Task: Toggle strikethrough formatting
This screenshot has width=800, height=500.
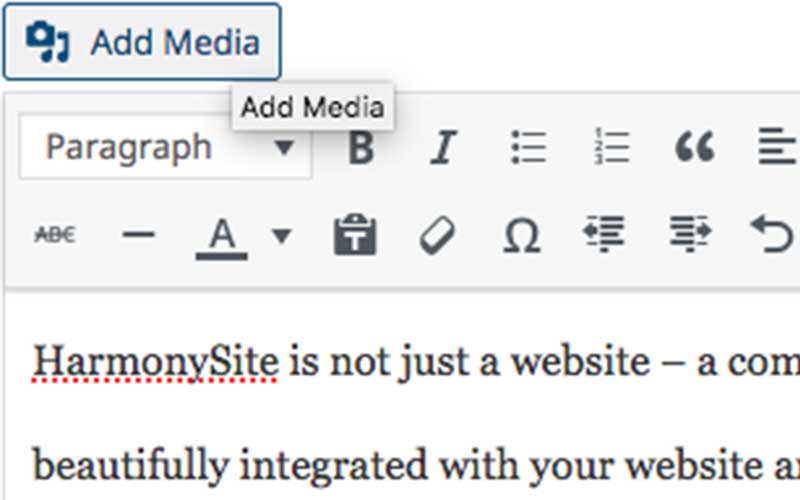Action: tap(55, 235)
